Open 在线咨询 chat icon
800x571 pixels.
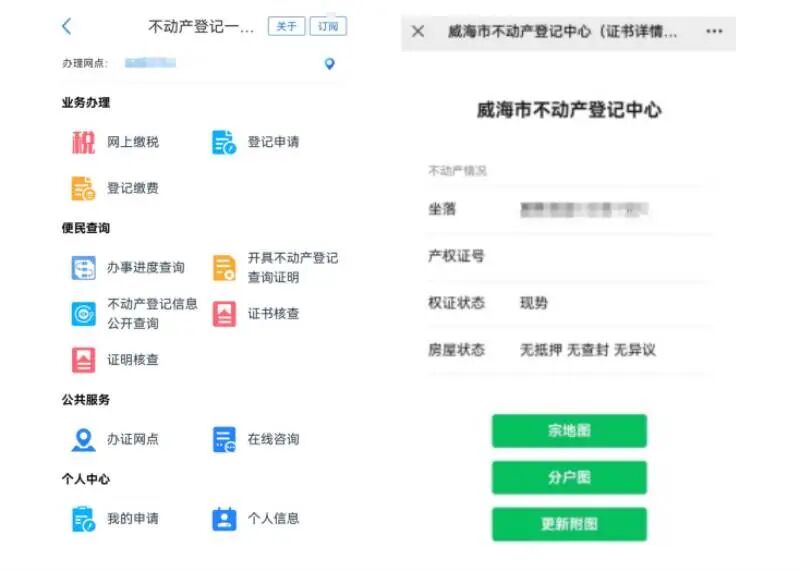[224, 439]
